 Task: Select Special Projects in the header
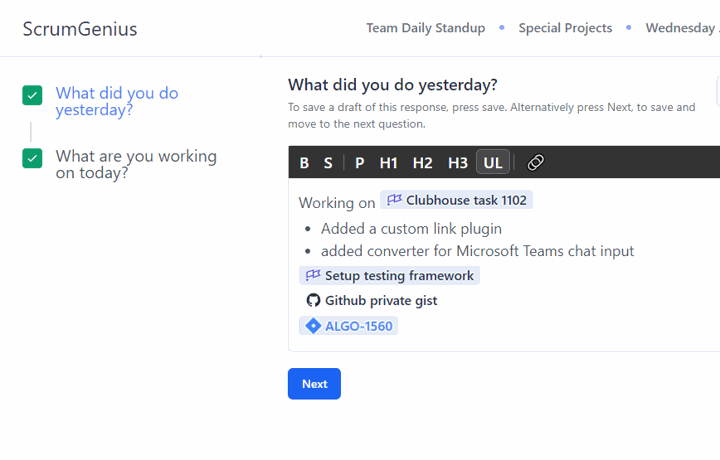[565, 28]
